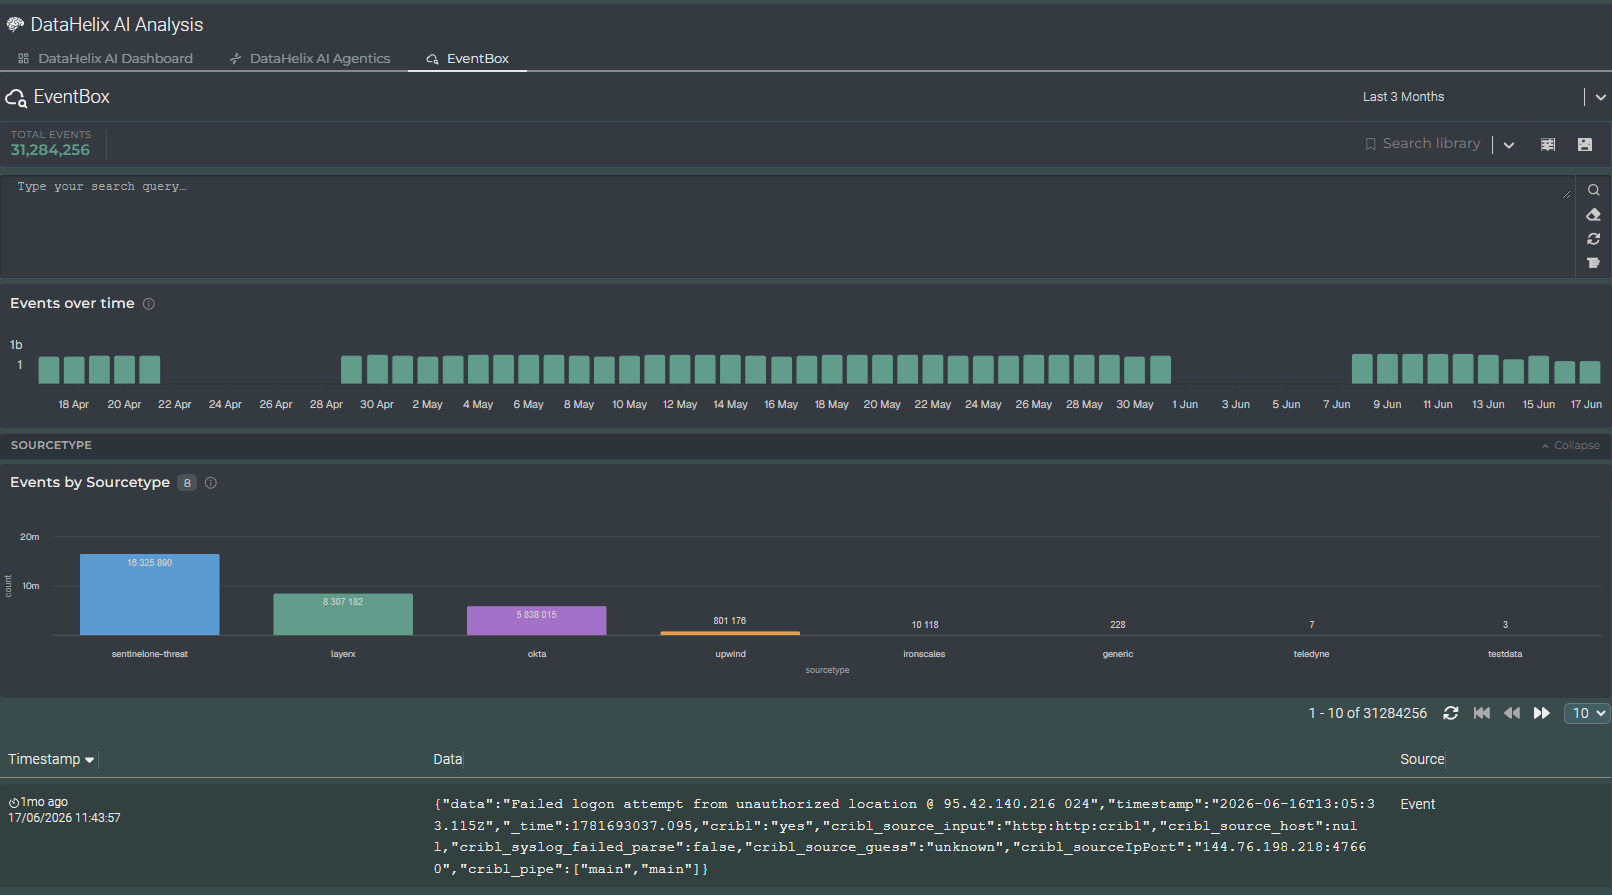Go to the next results page
The height and width of the screenshot is (895, 1612).
pyautogui.click(x=1542, y=713)
